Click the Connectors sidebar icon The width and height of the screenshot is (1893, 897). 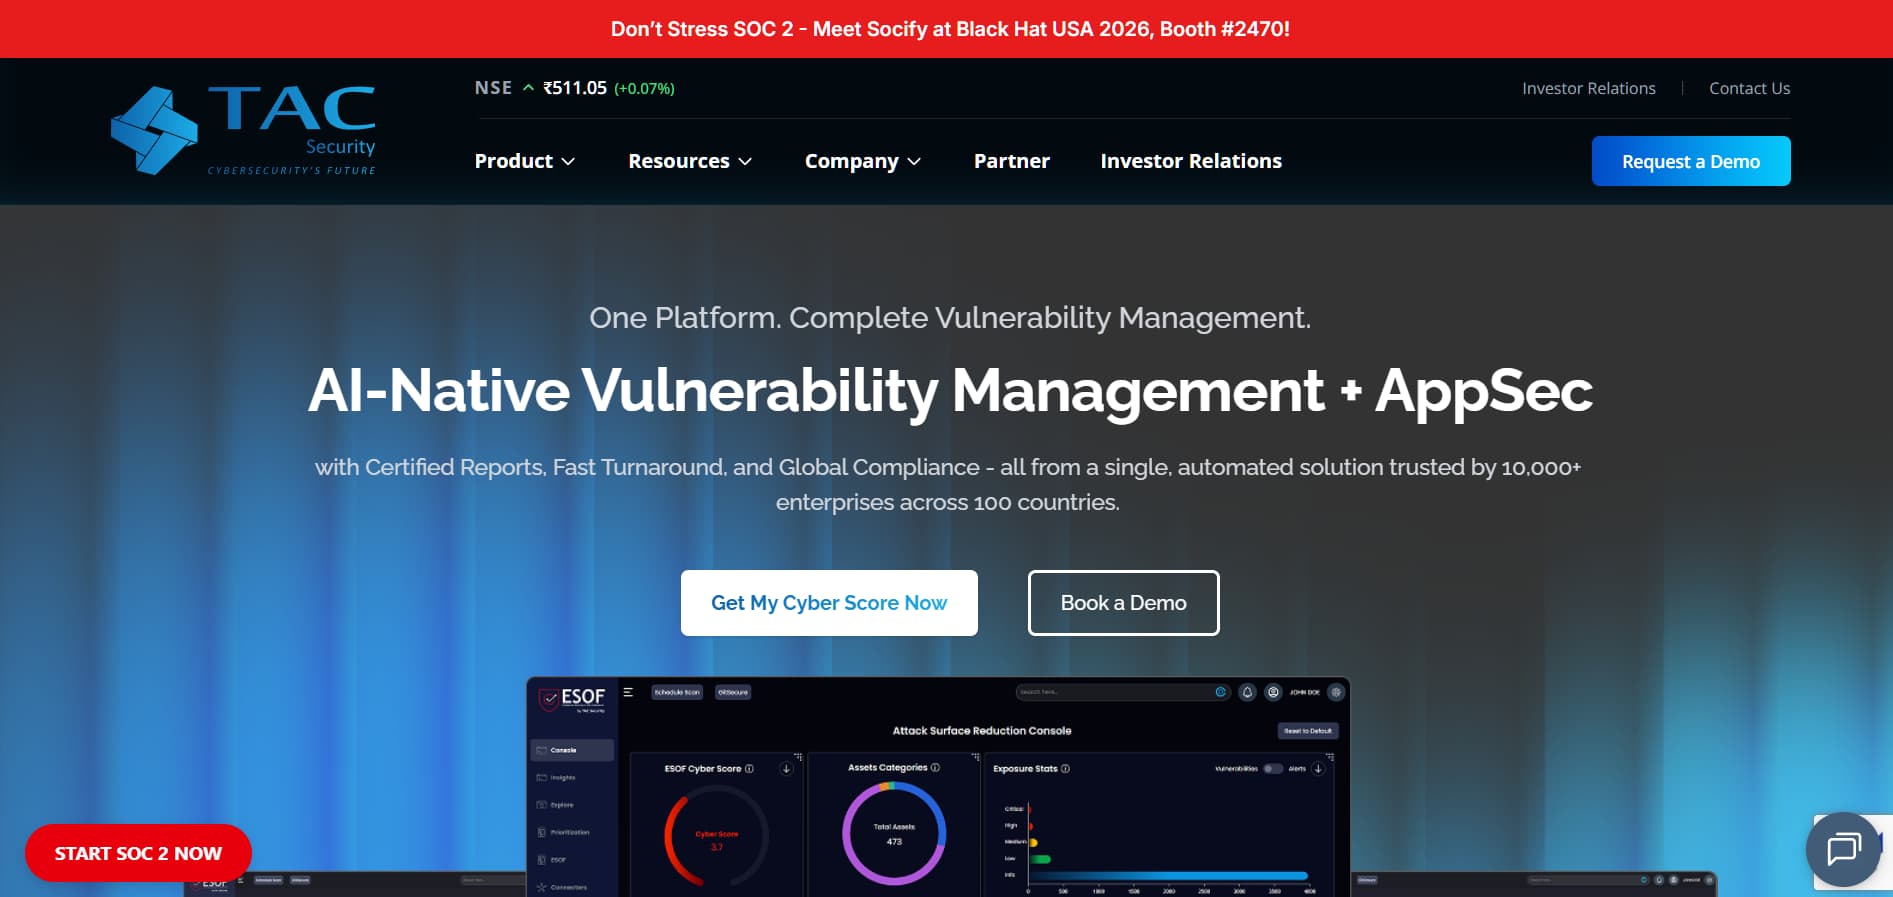click(542, 887)
